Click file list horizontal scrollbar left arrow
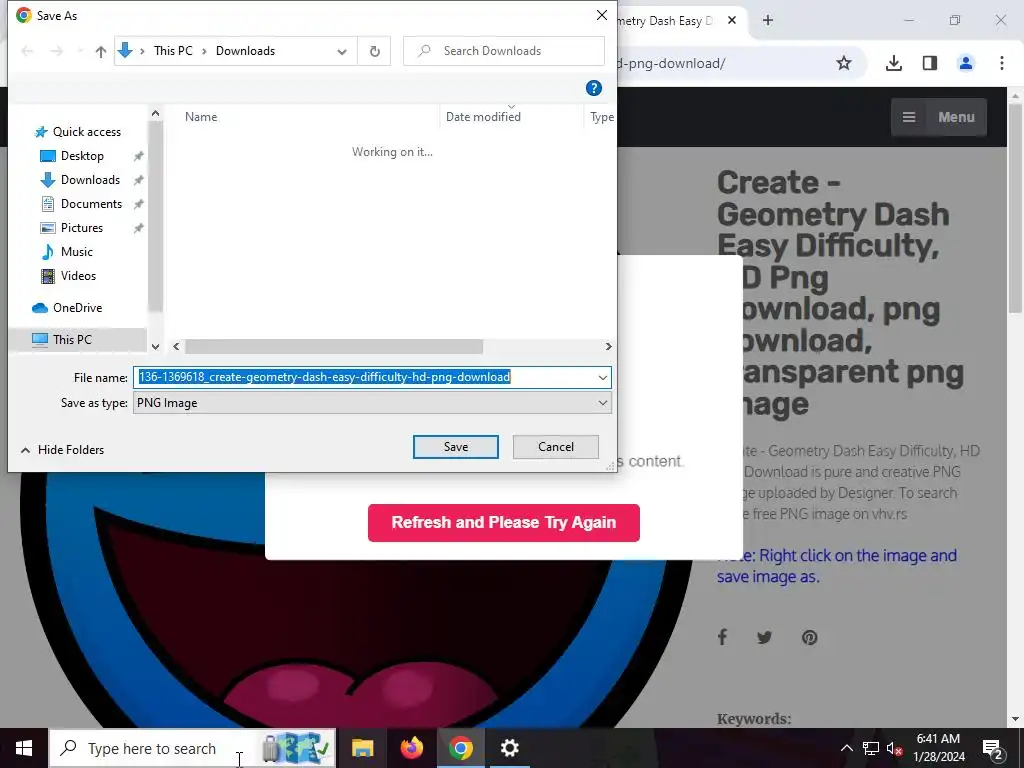The height and width of the screenshot is (768, 1024). (x=176, y=347)
